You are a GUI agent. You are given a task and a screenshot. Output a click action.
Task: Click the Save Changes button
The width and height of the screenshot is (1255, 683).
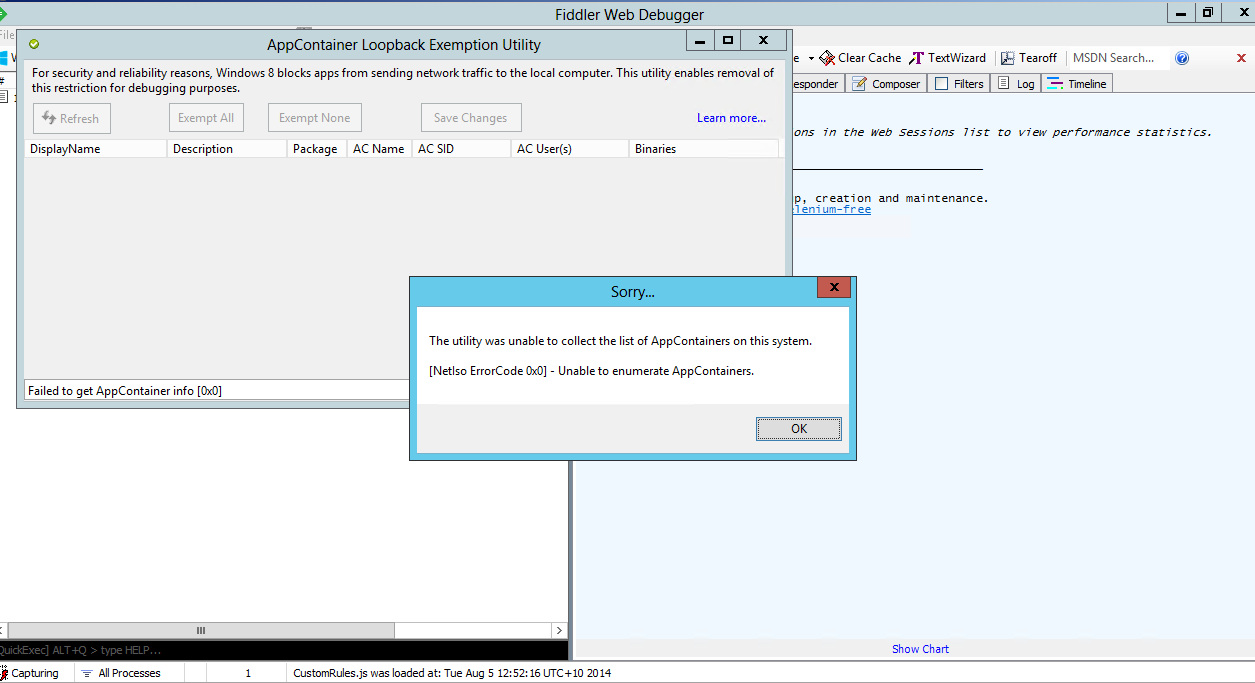471,118
